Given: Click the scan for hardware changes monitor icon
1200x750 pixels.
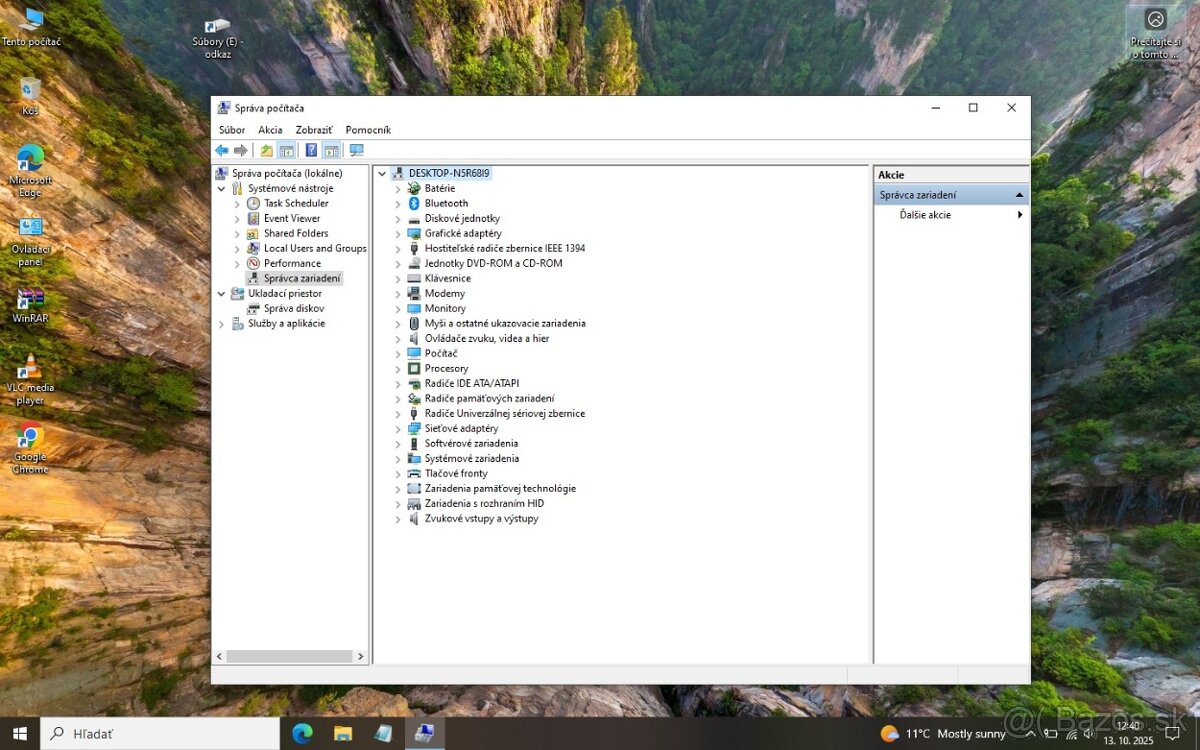Looking at the screenshot, I should point(356,150).
